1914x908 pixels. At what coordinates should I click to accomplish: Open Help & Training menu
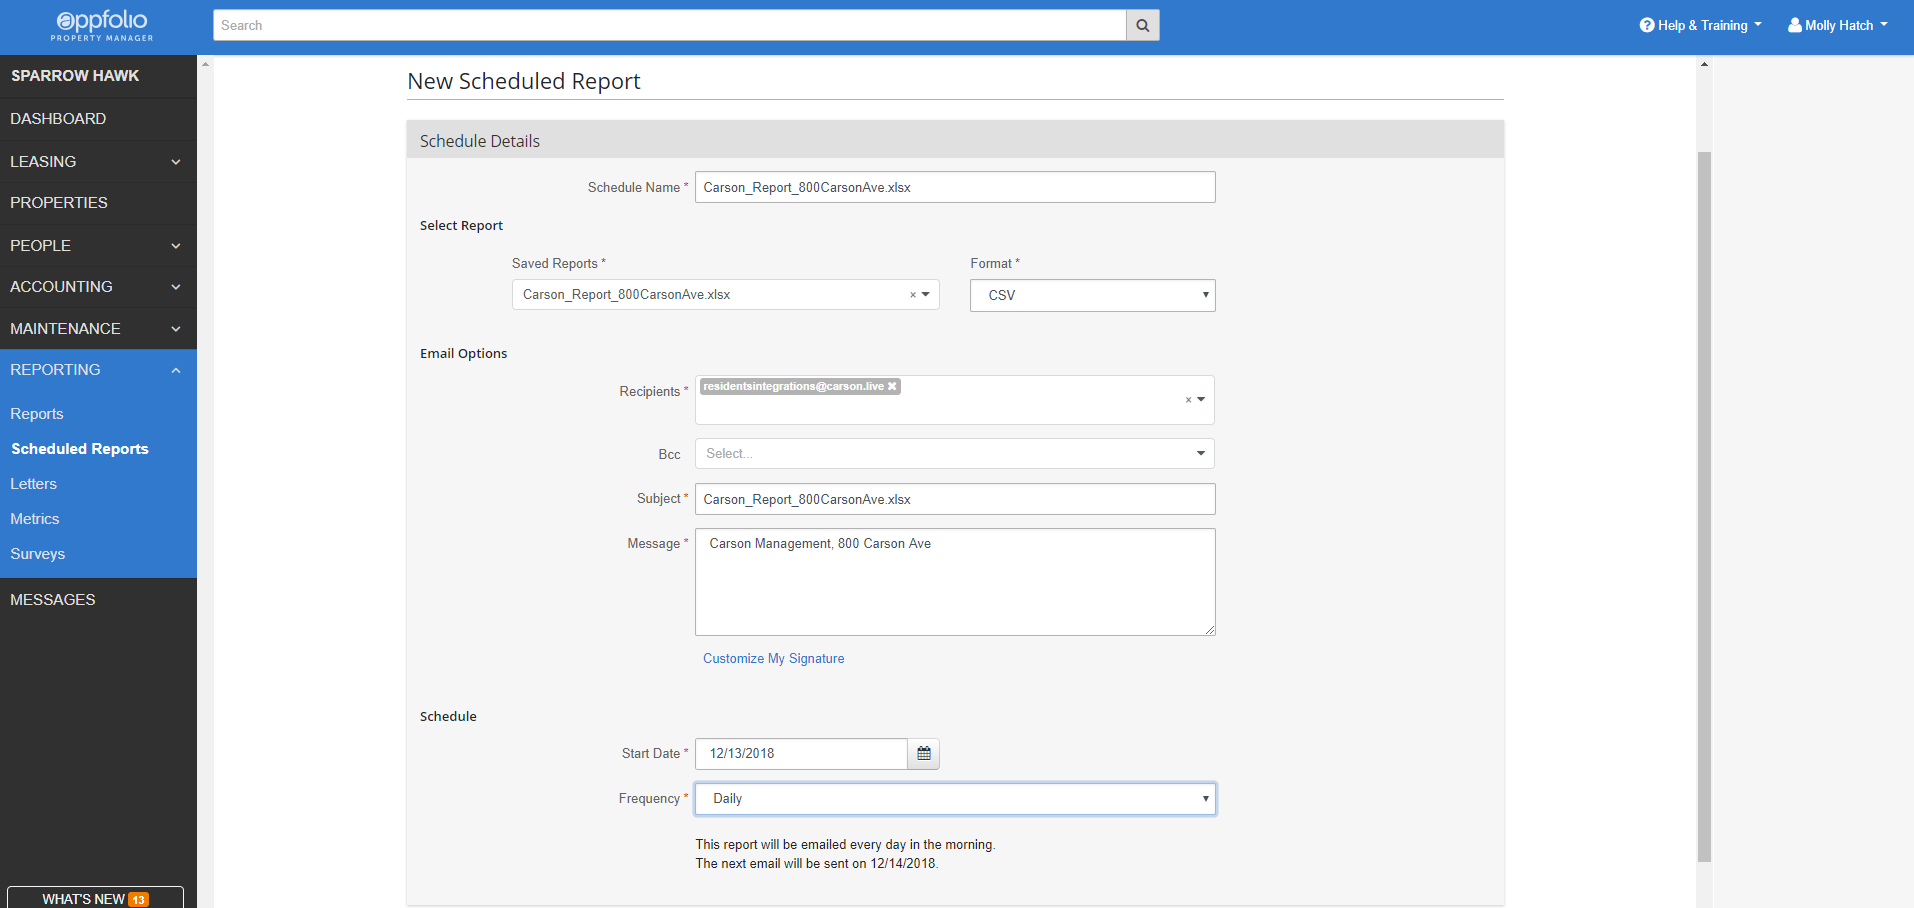tap(1700, 25)
